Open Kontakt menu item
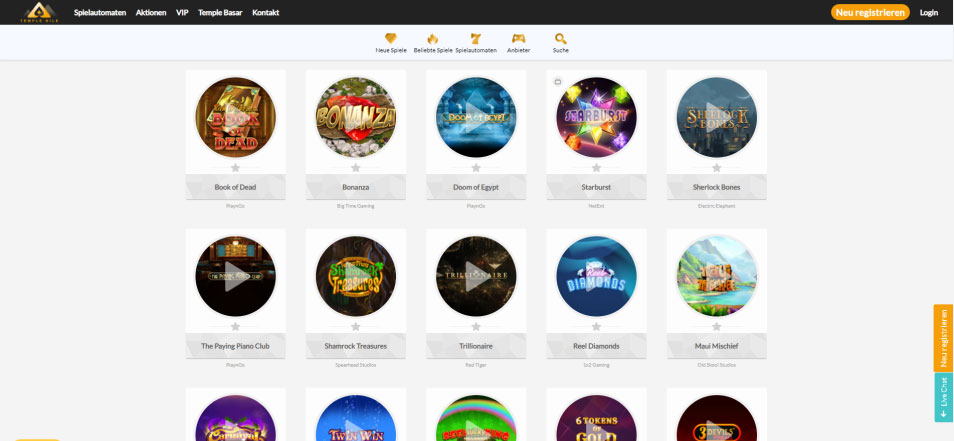Viewport: 954px width, 441px height. (266, 12)
